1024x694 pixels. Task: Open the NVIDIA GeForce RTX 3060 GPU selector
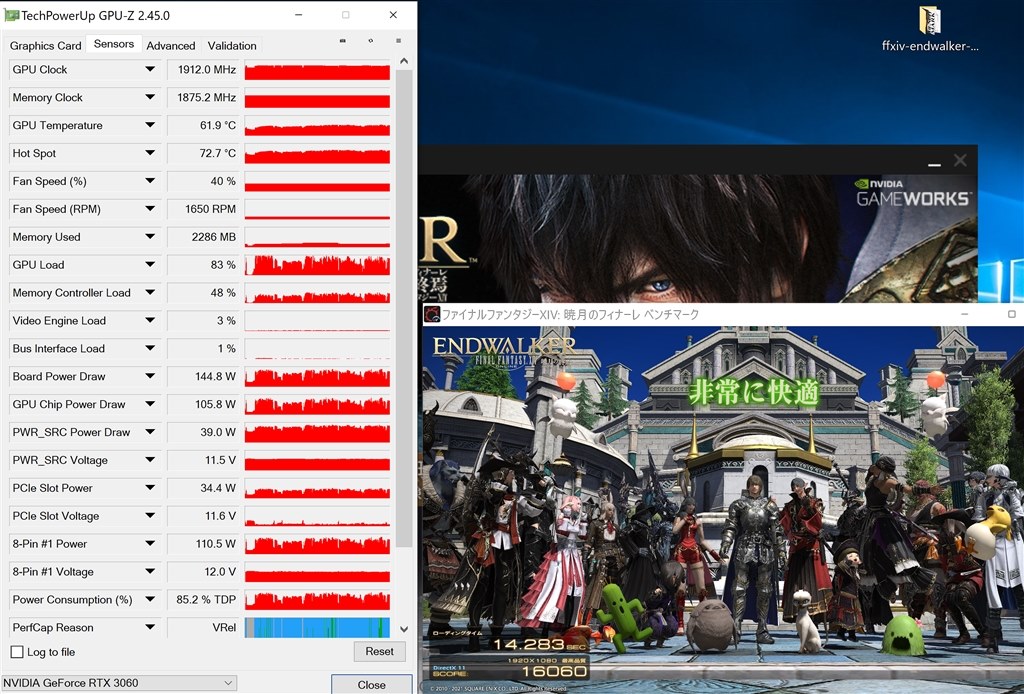click(x=118, y=683)
